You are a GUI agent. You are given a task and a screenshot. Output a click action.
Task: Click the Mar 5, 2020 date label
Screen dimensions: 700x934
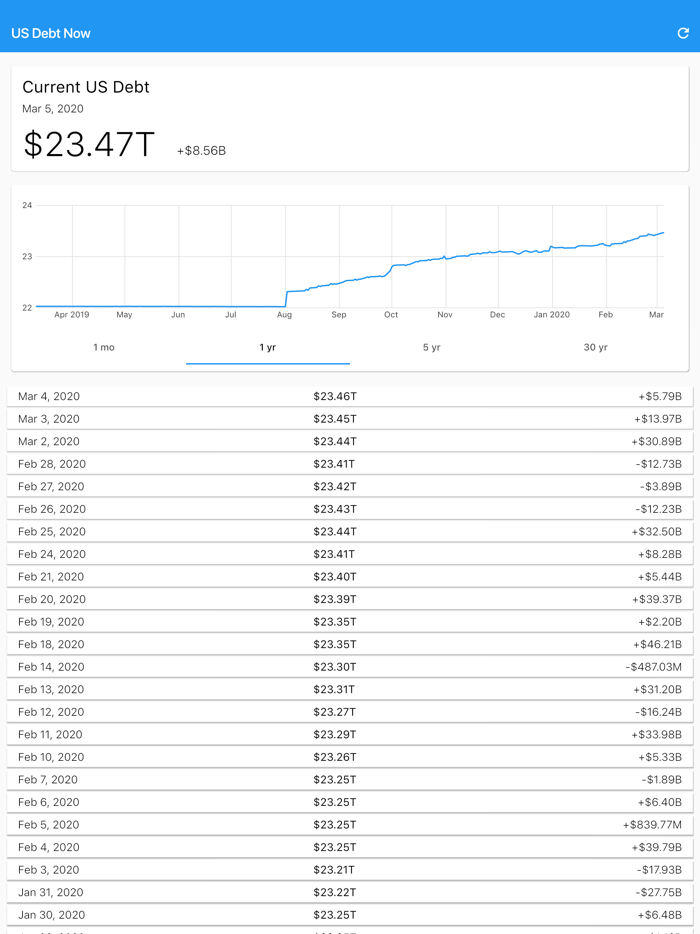[x=52, y=109]
